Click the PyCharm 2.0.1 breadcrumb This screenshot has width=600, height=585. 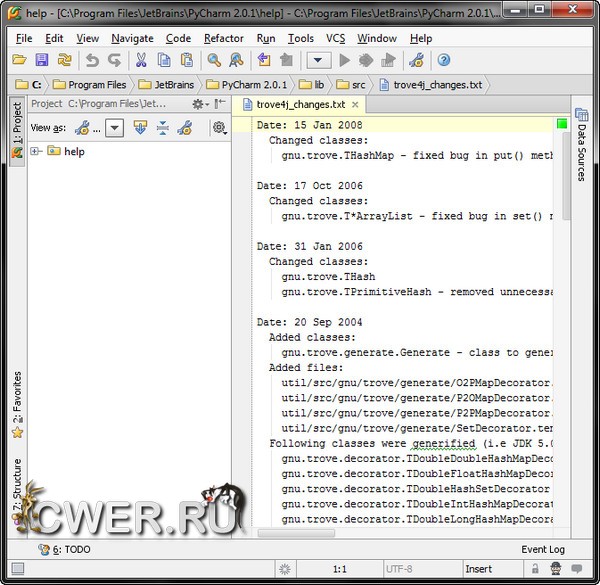(246, 85)
